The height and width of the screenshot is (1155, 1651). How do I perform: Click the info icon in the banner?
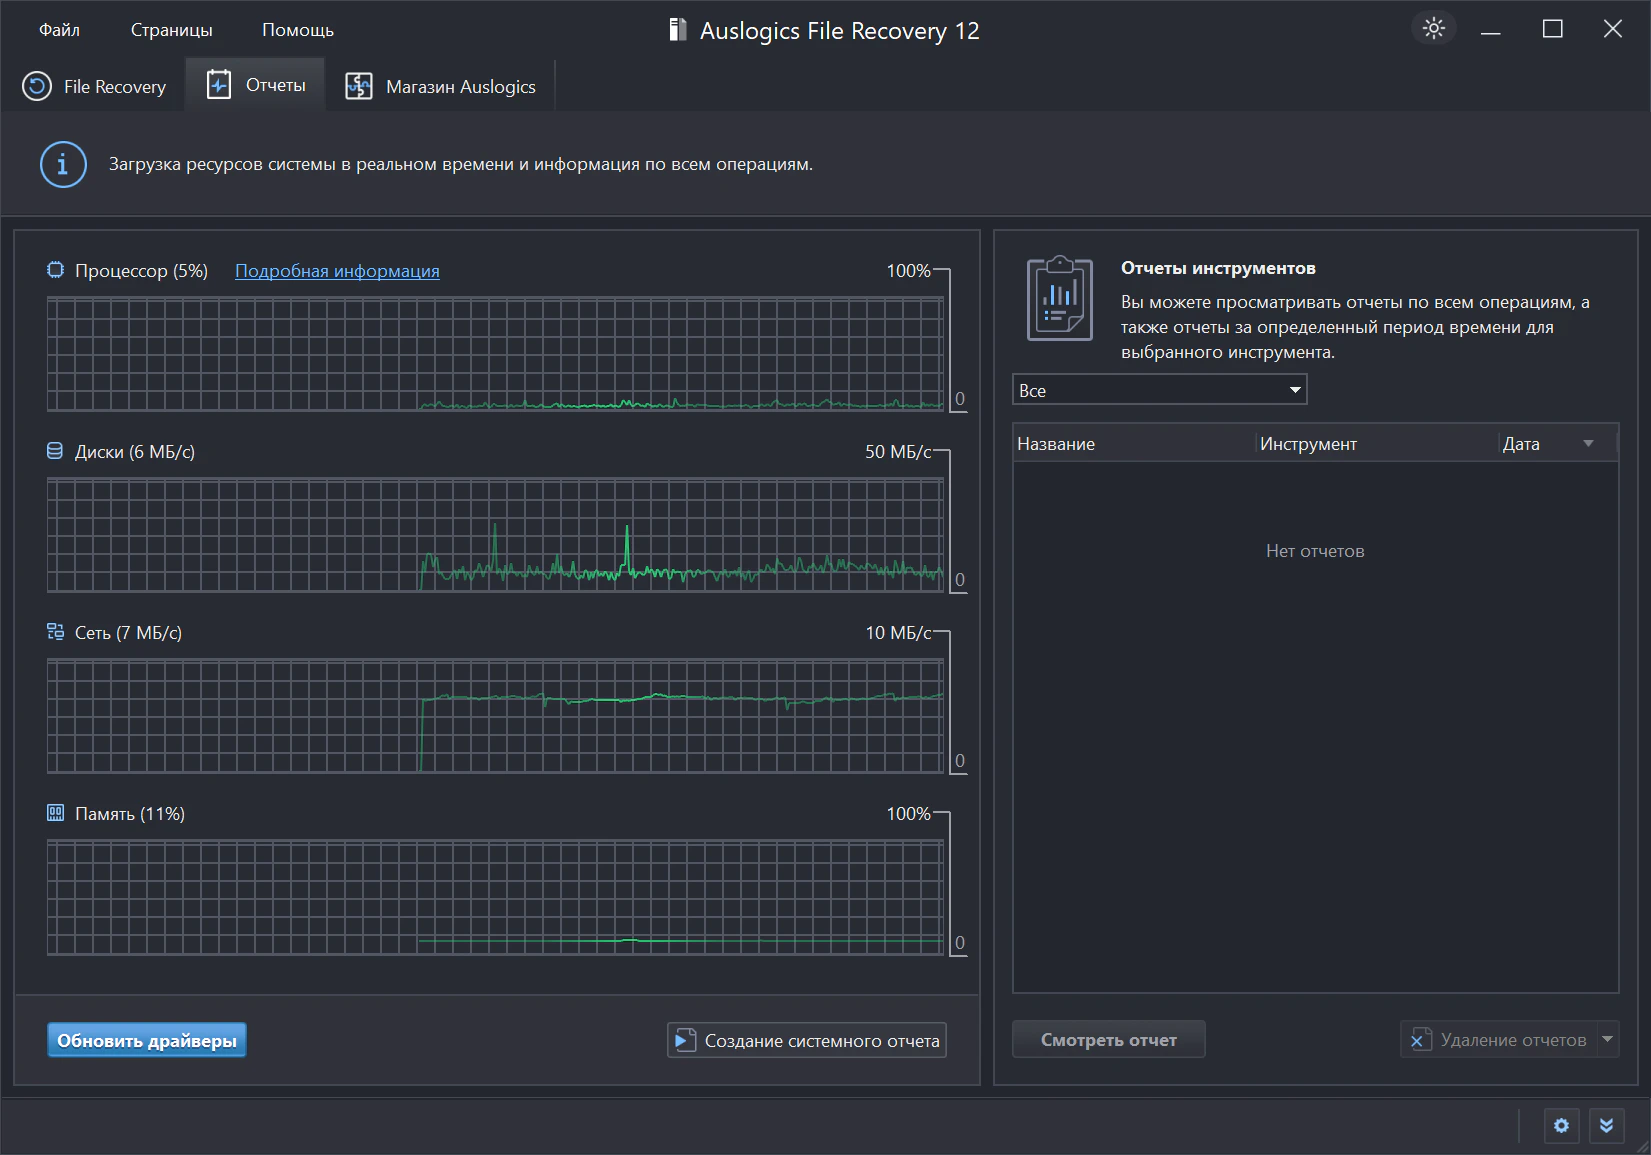click(63, 164)
